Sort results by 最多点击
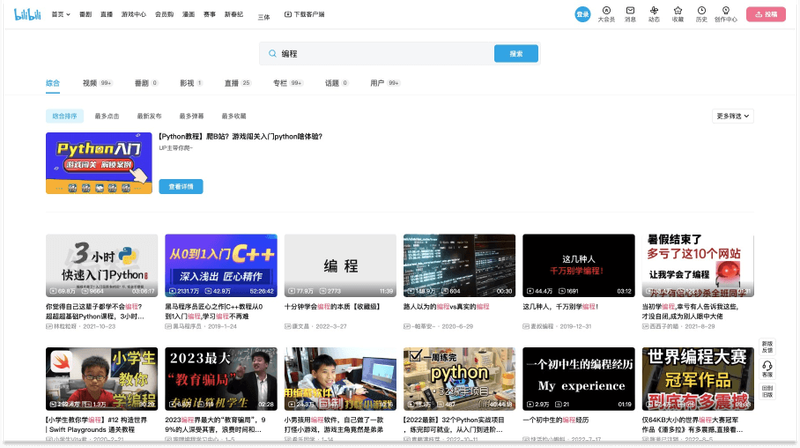 (107, 116)
